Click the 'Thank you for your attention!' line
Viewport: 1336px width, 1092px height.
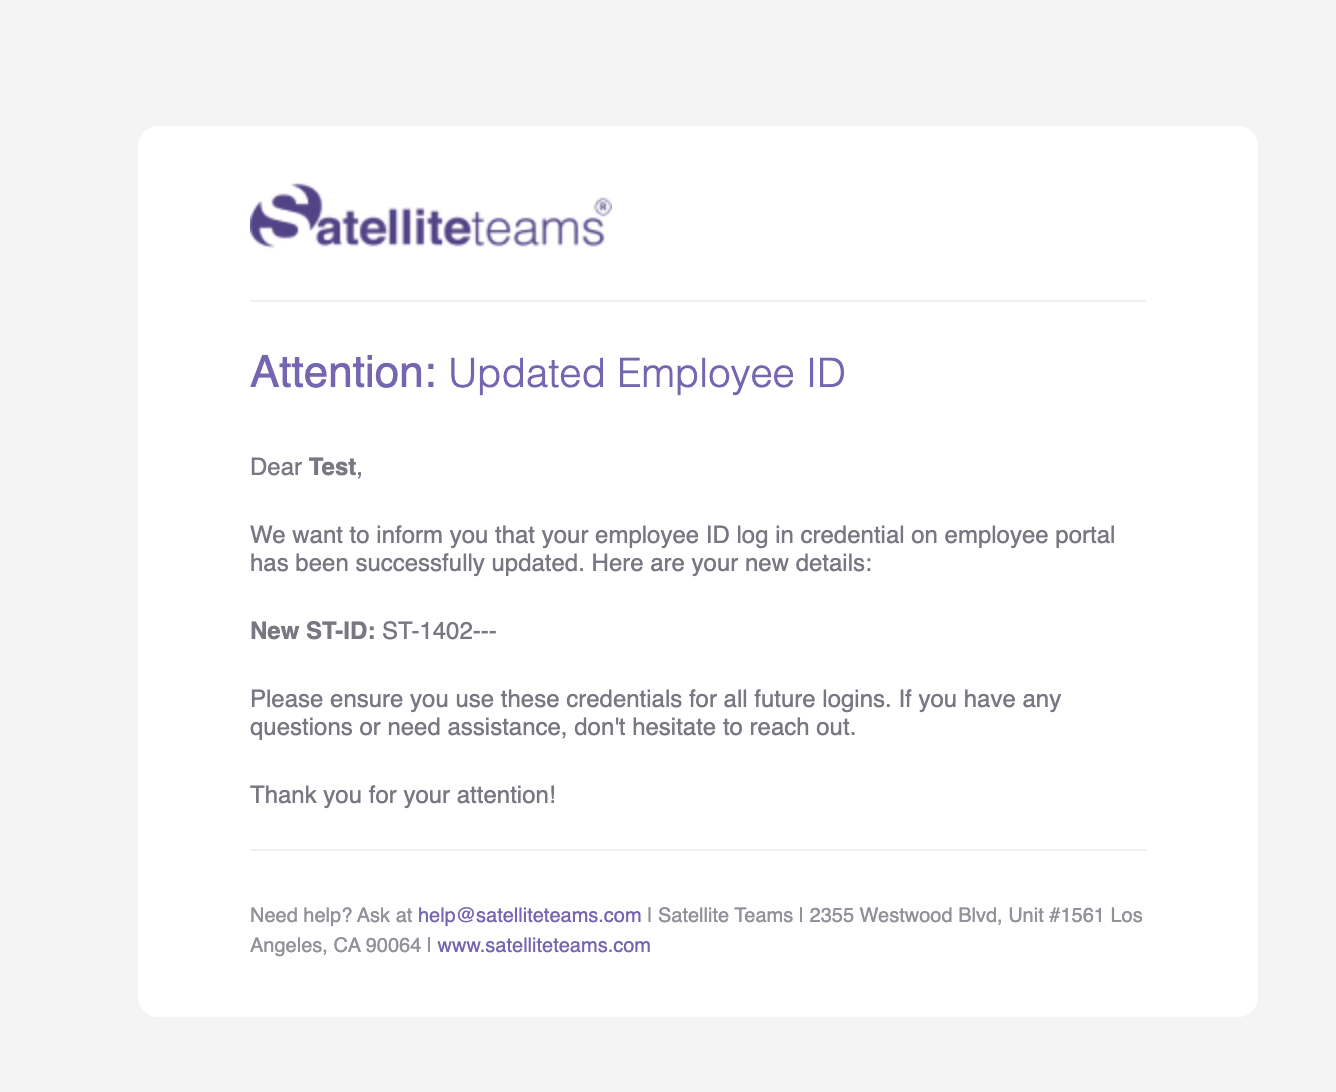pyautogui.click(x=403, y=795)
